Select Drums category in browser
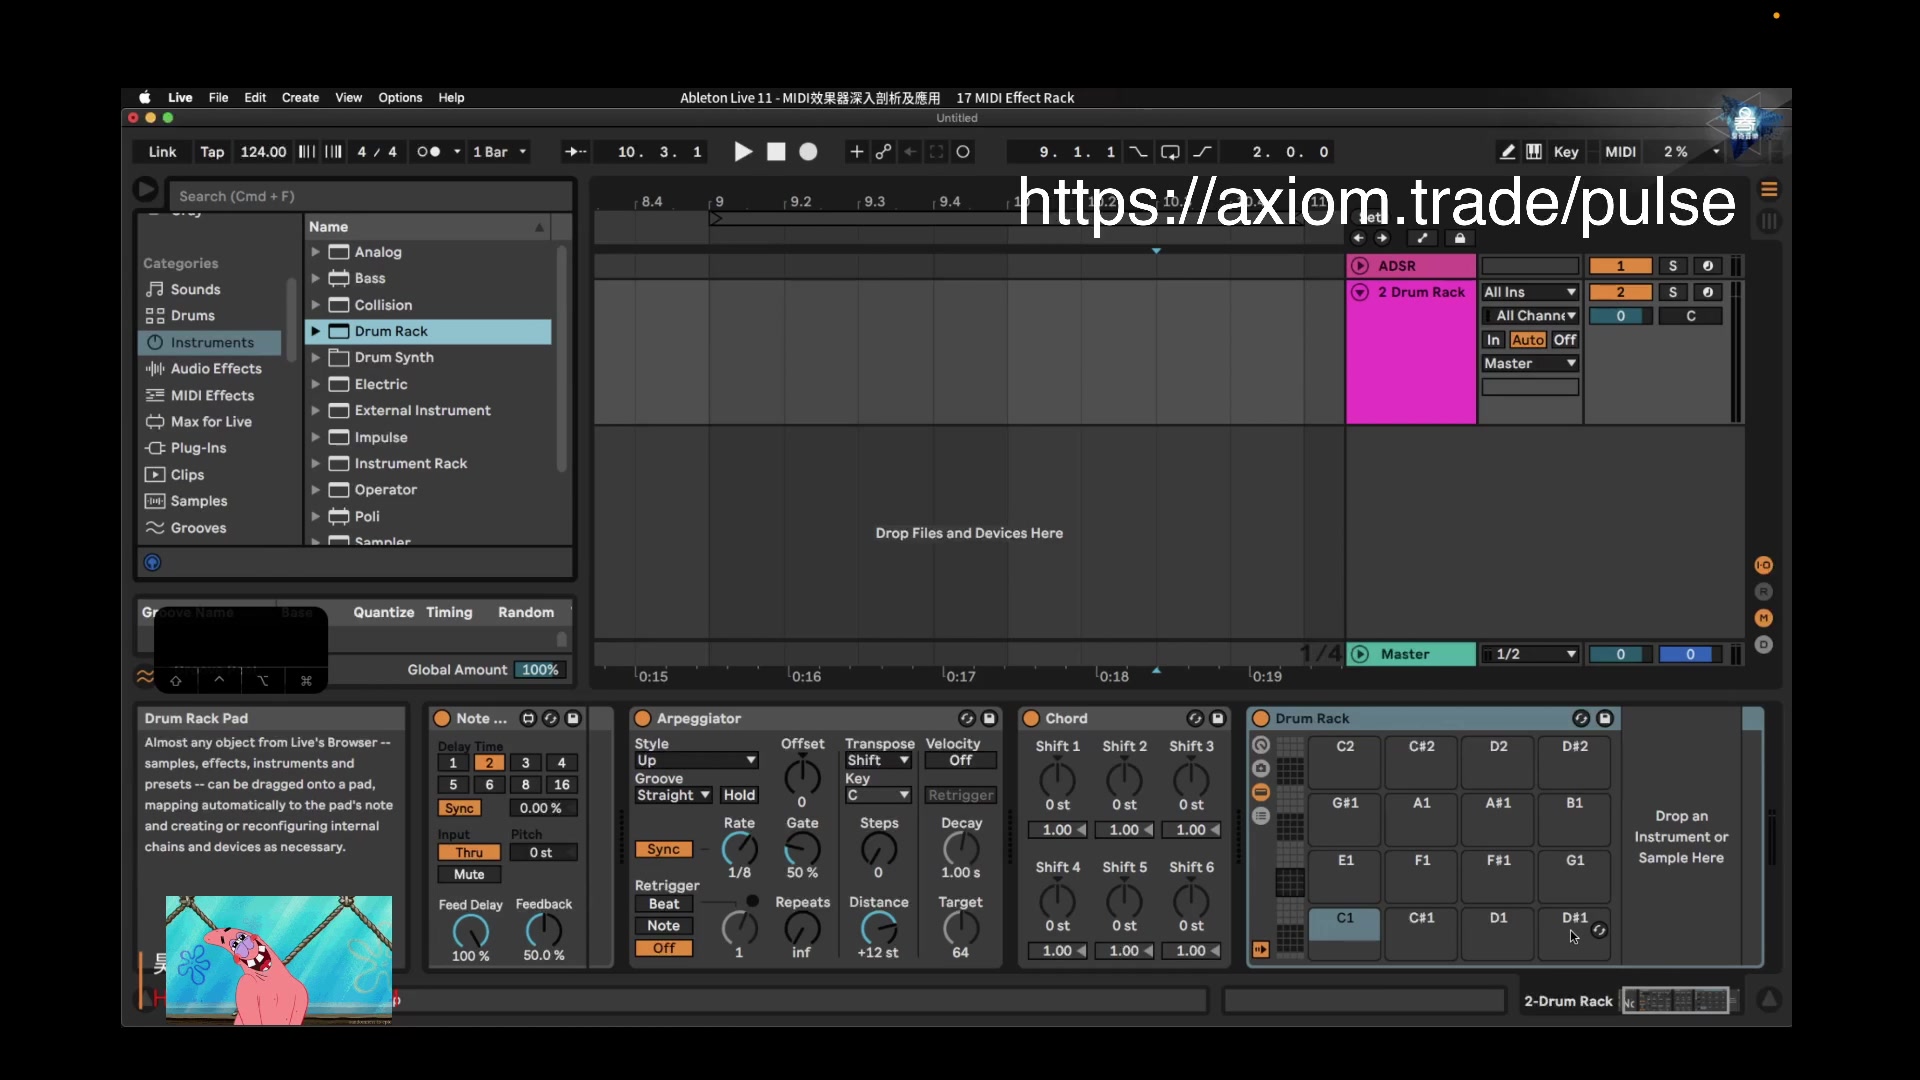Image resolution: width=1920 pixels, height=1080 pixels. (192, 316)
